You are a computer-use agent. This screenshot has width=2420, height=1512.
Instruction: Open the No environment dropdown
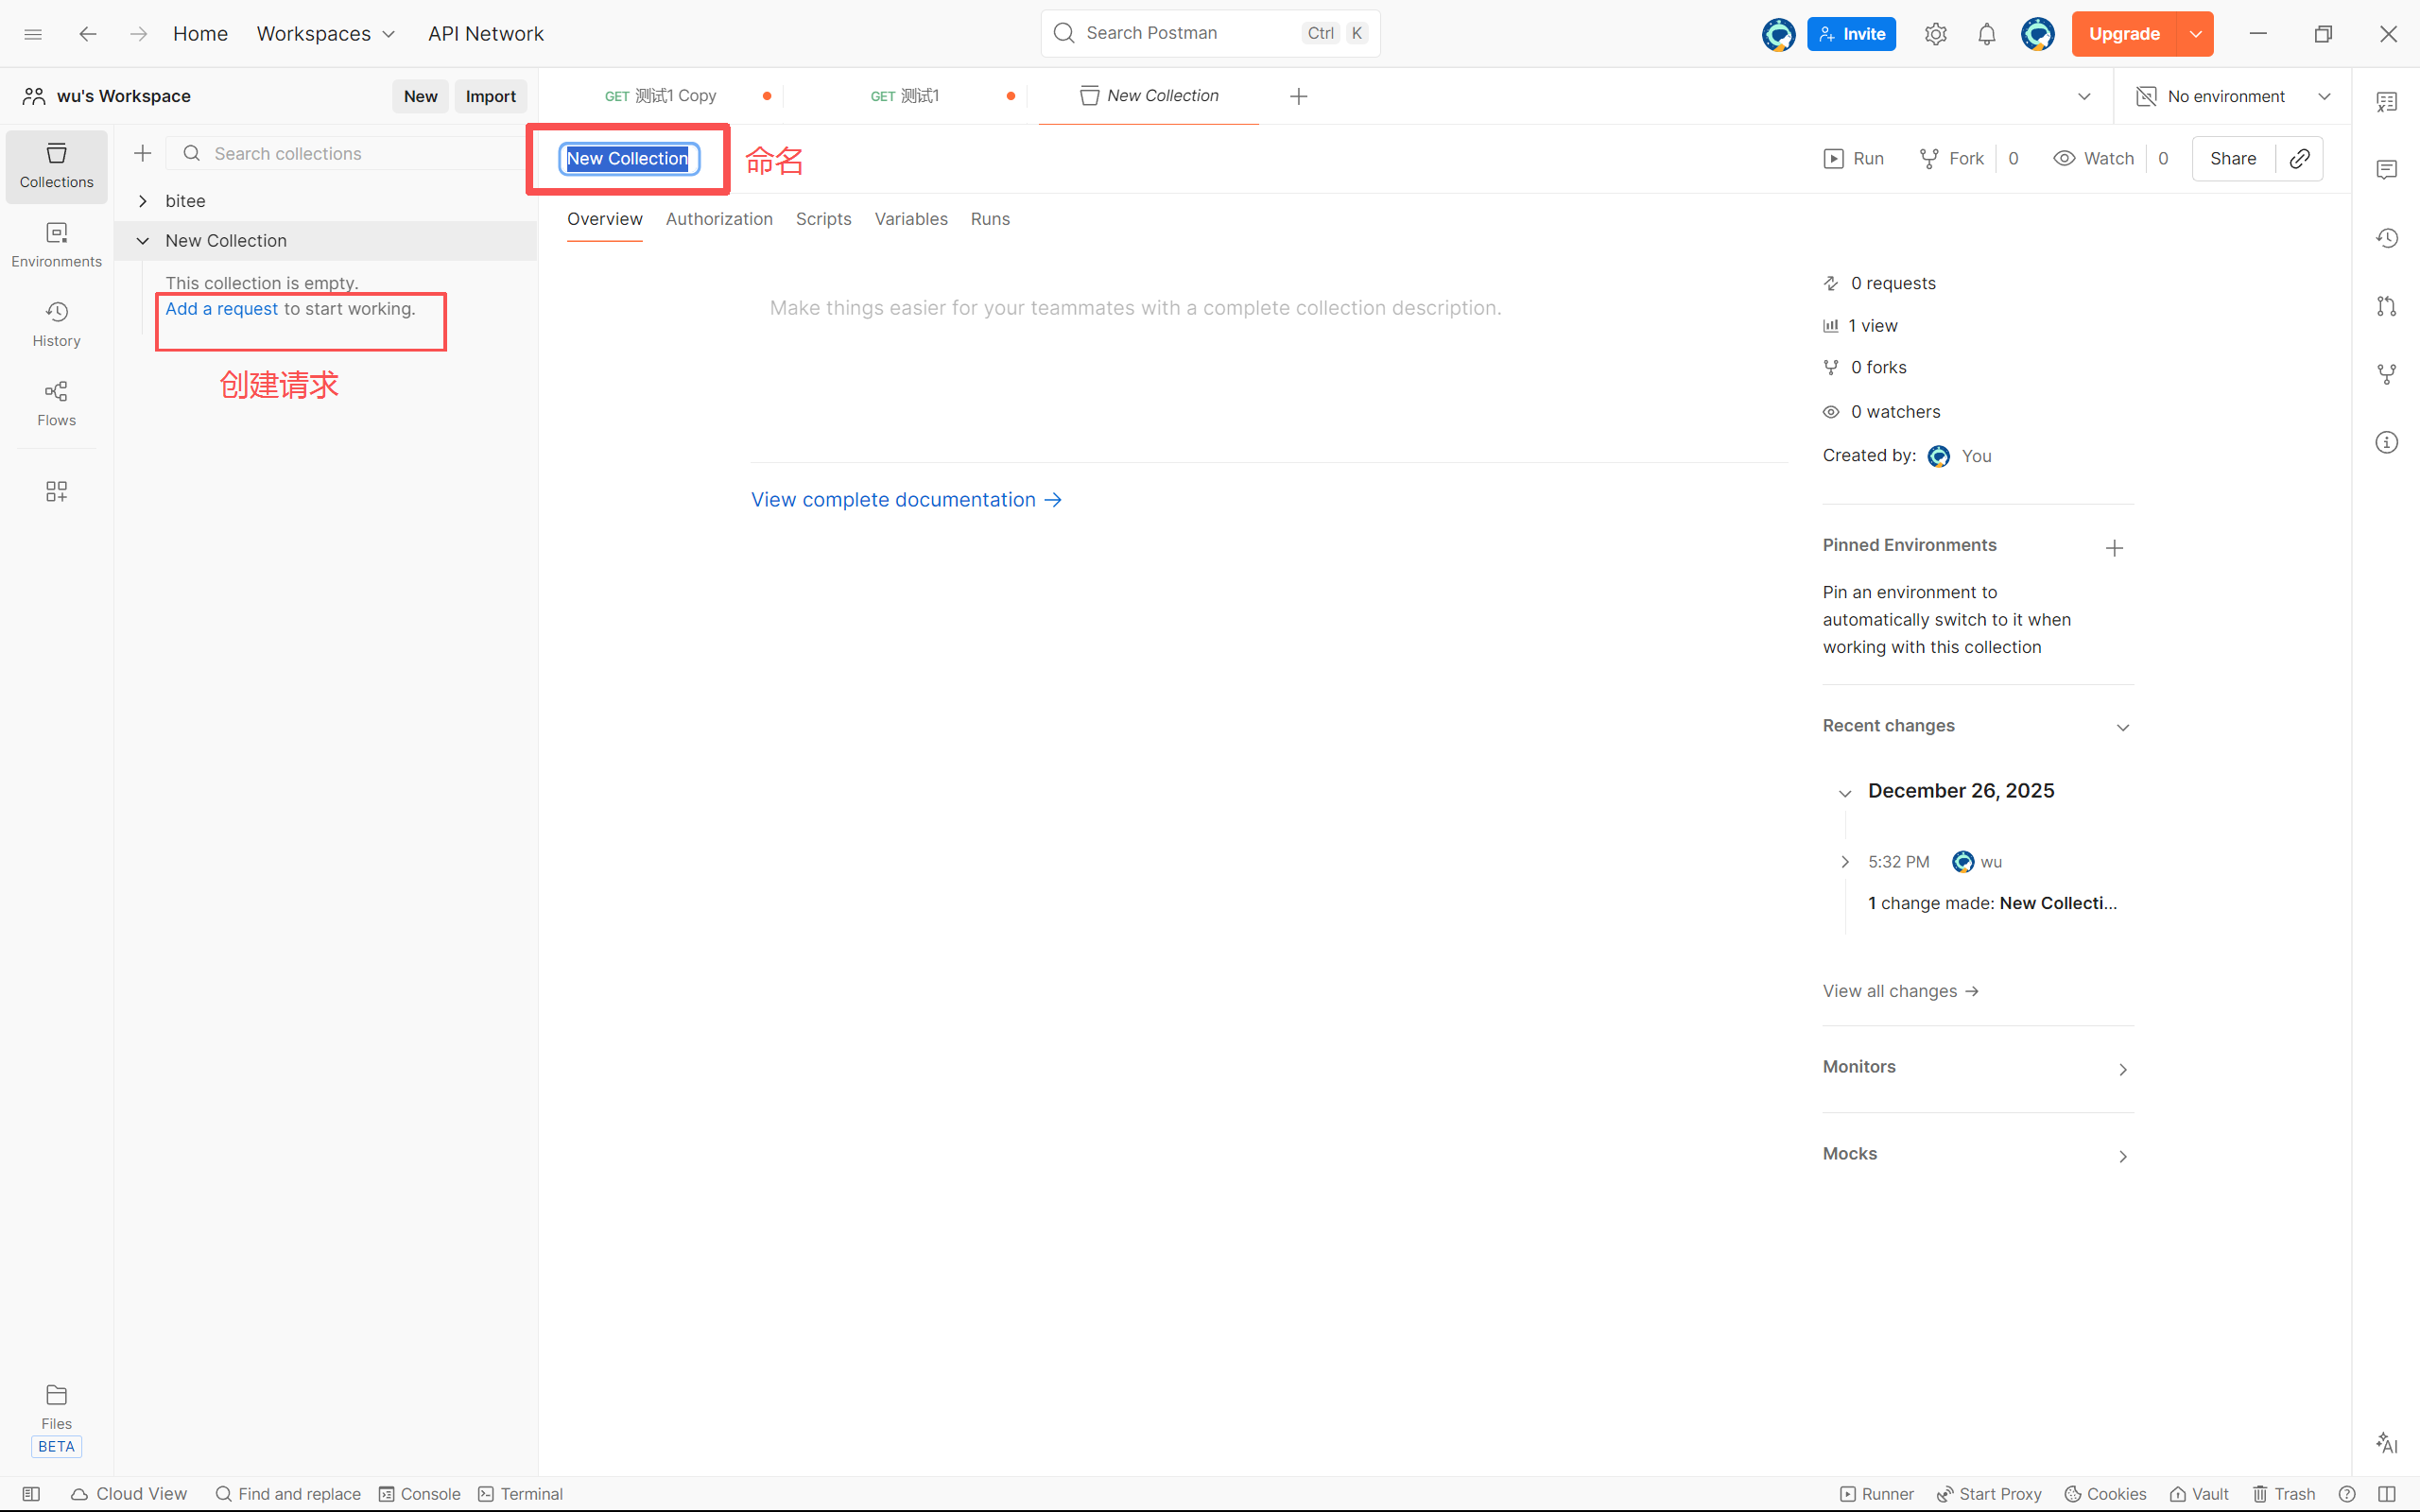point(2232,96)
